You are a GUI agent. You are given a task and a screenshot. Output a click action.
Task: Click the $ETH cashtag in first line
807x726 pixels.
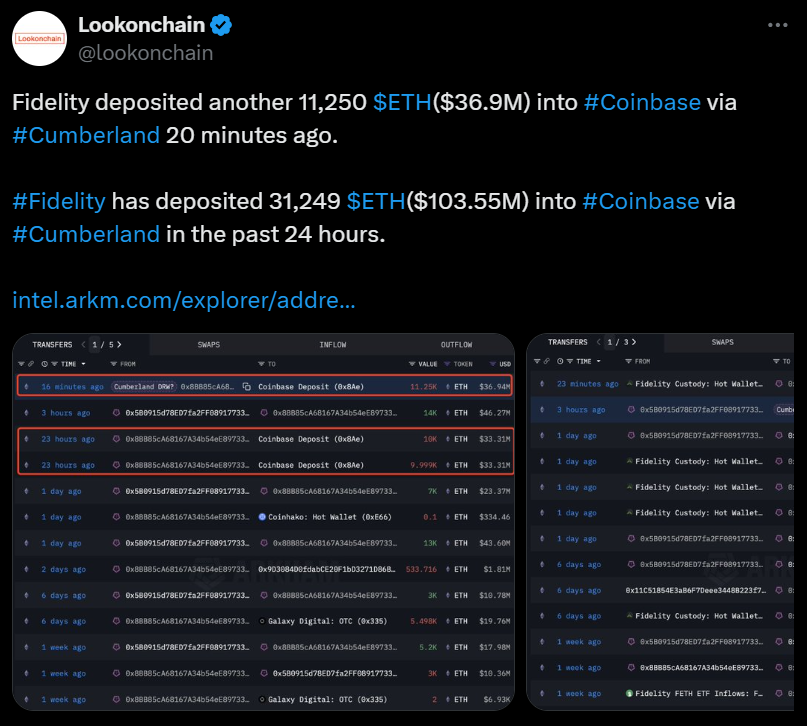pos(402,102)
